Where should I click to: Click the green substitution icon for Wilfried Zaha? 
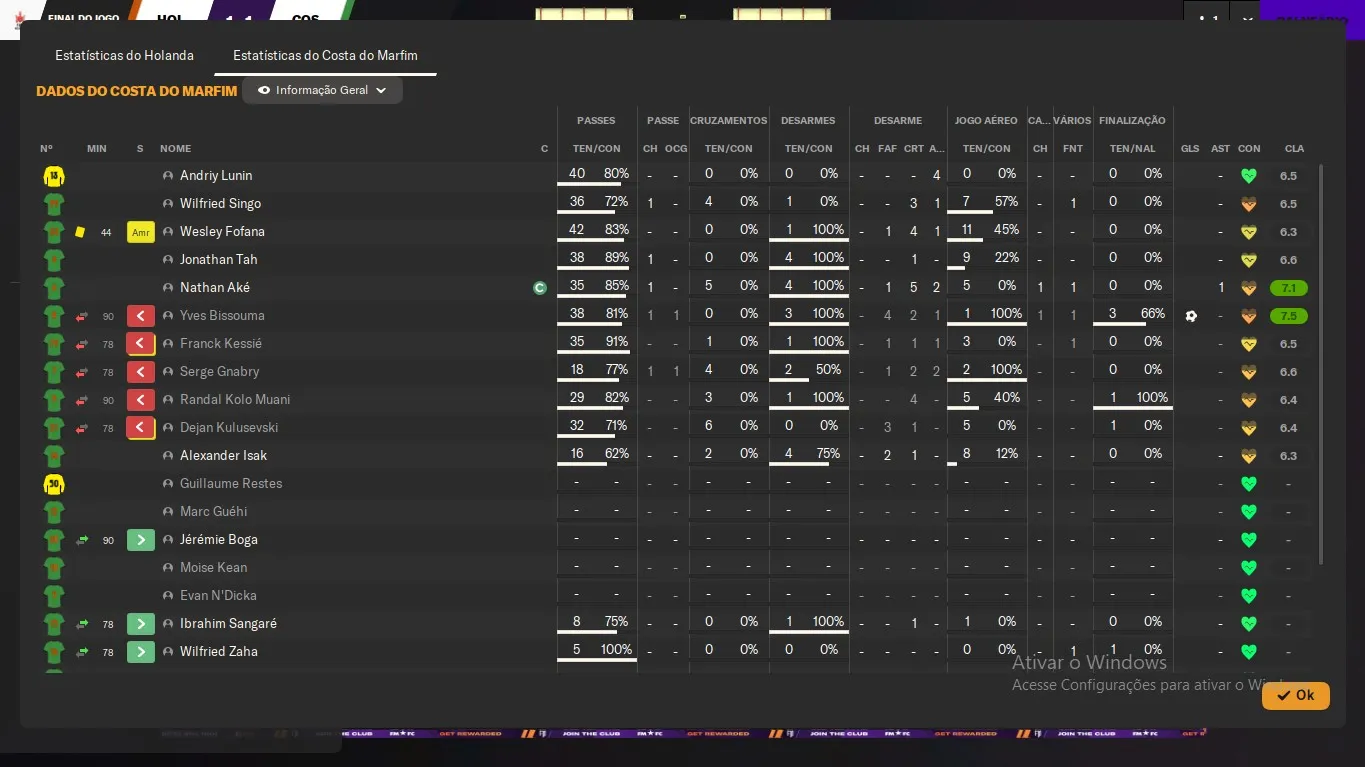141,652
